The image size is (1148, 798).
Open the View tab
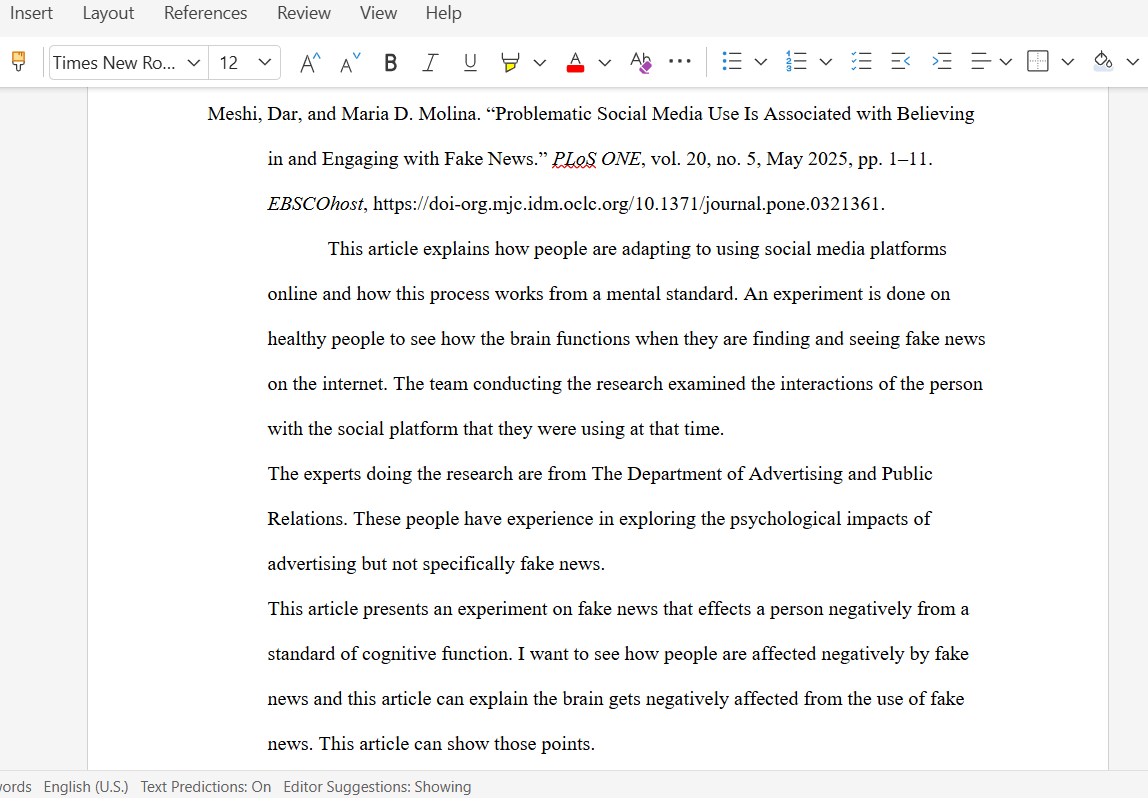click(x=379, y=13)
